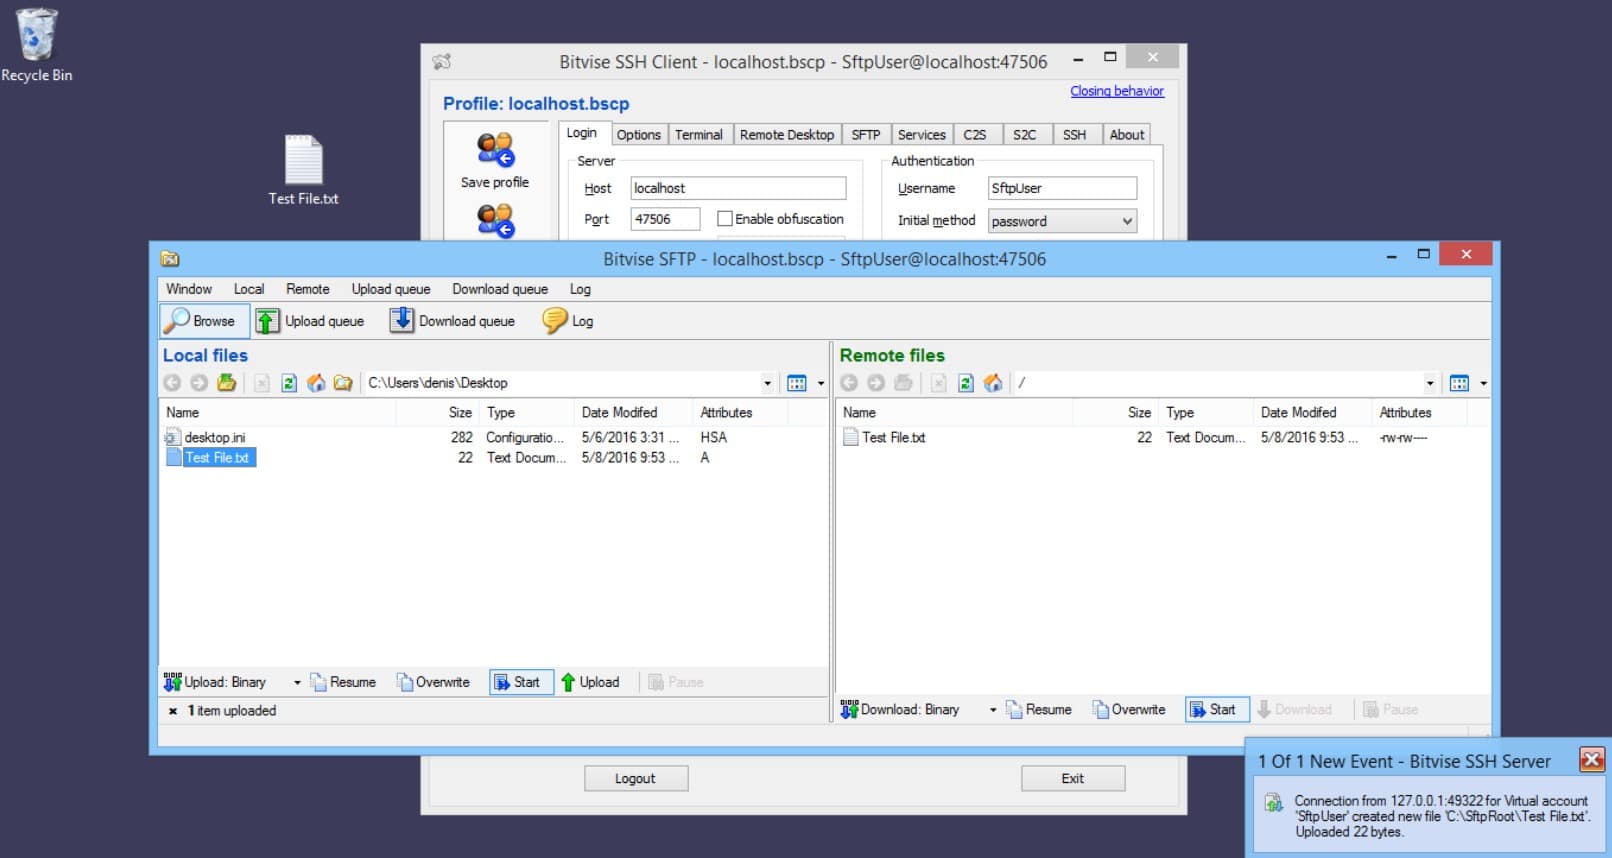Toggle Start option in upload bar

point(519,682)
